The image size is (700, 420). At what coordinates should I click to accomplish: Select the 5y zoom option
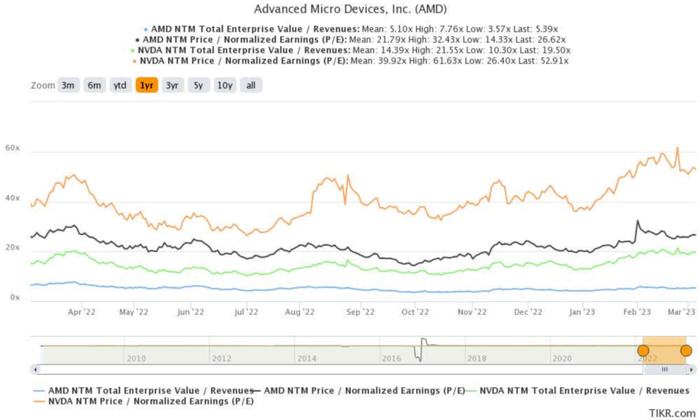(x=199, y=86)
